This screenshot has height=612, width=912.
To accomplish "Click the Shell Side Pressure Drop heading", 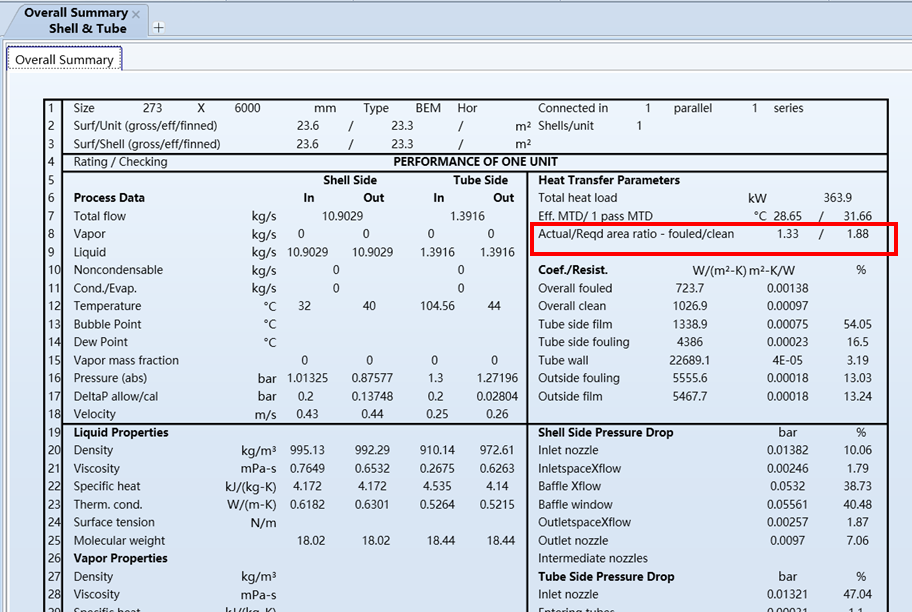I will coord(605,432).
